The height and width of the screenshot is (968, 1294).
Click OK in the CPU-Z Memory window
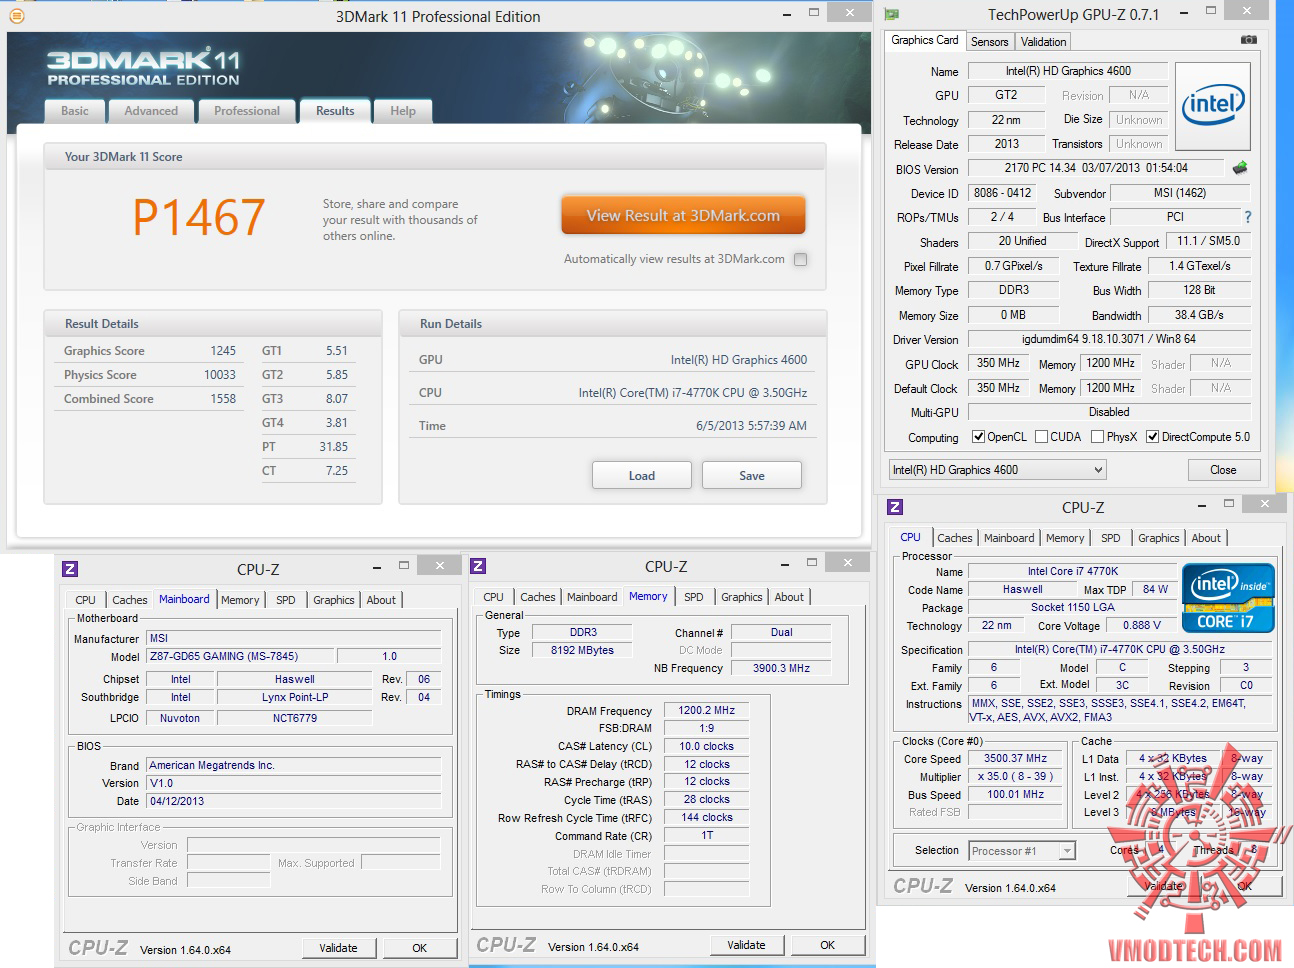tap(828, 945)
